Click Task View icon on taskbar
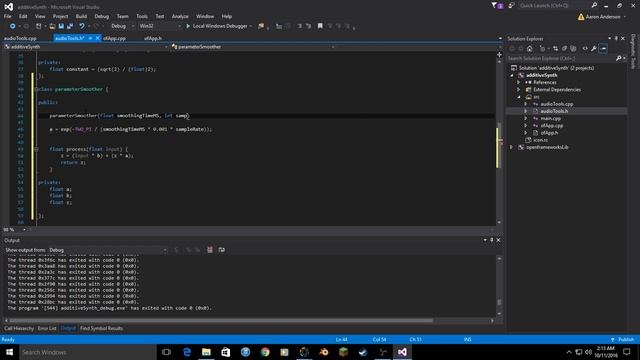This screenshot has width=640, height=360. (x=166, y=352)
